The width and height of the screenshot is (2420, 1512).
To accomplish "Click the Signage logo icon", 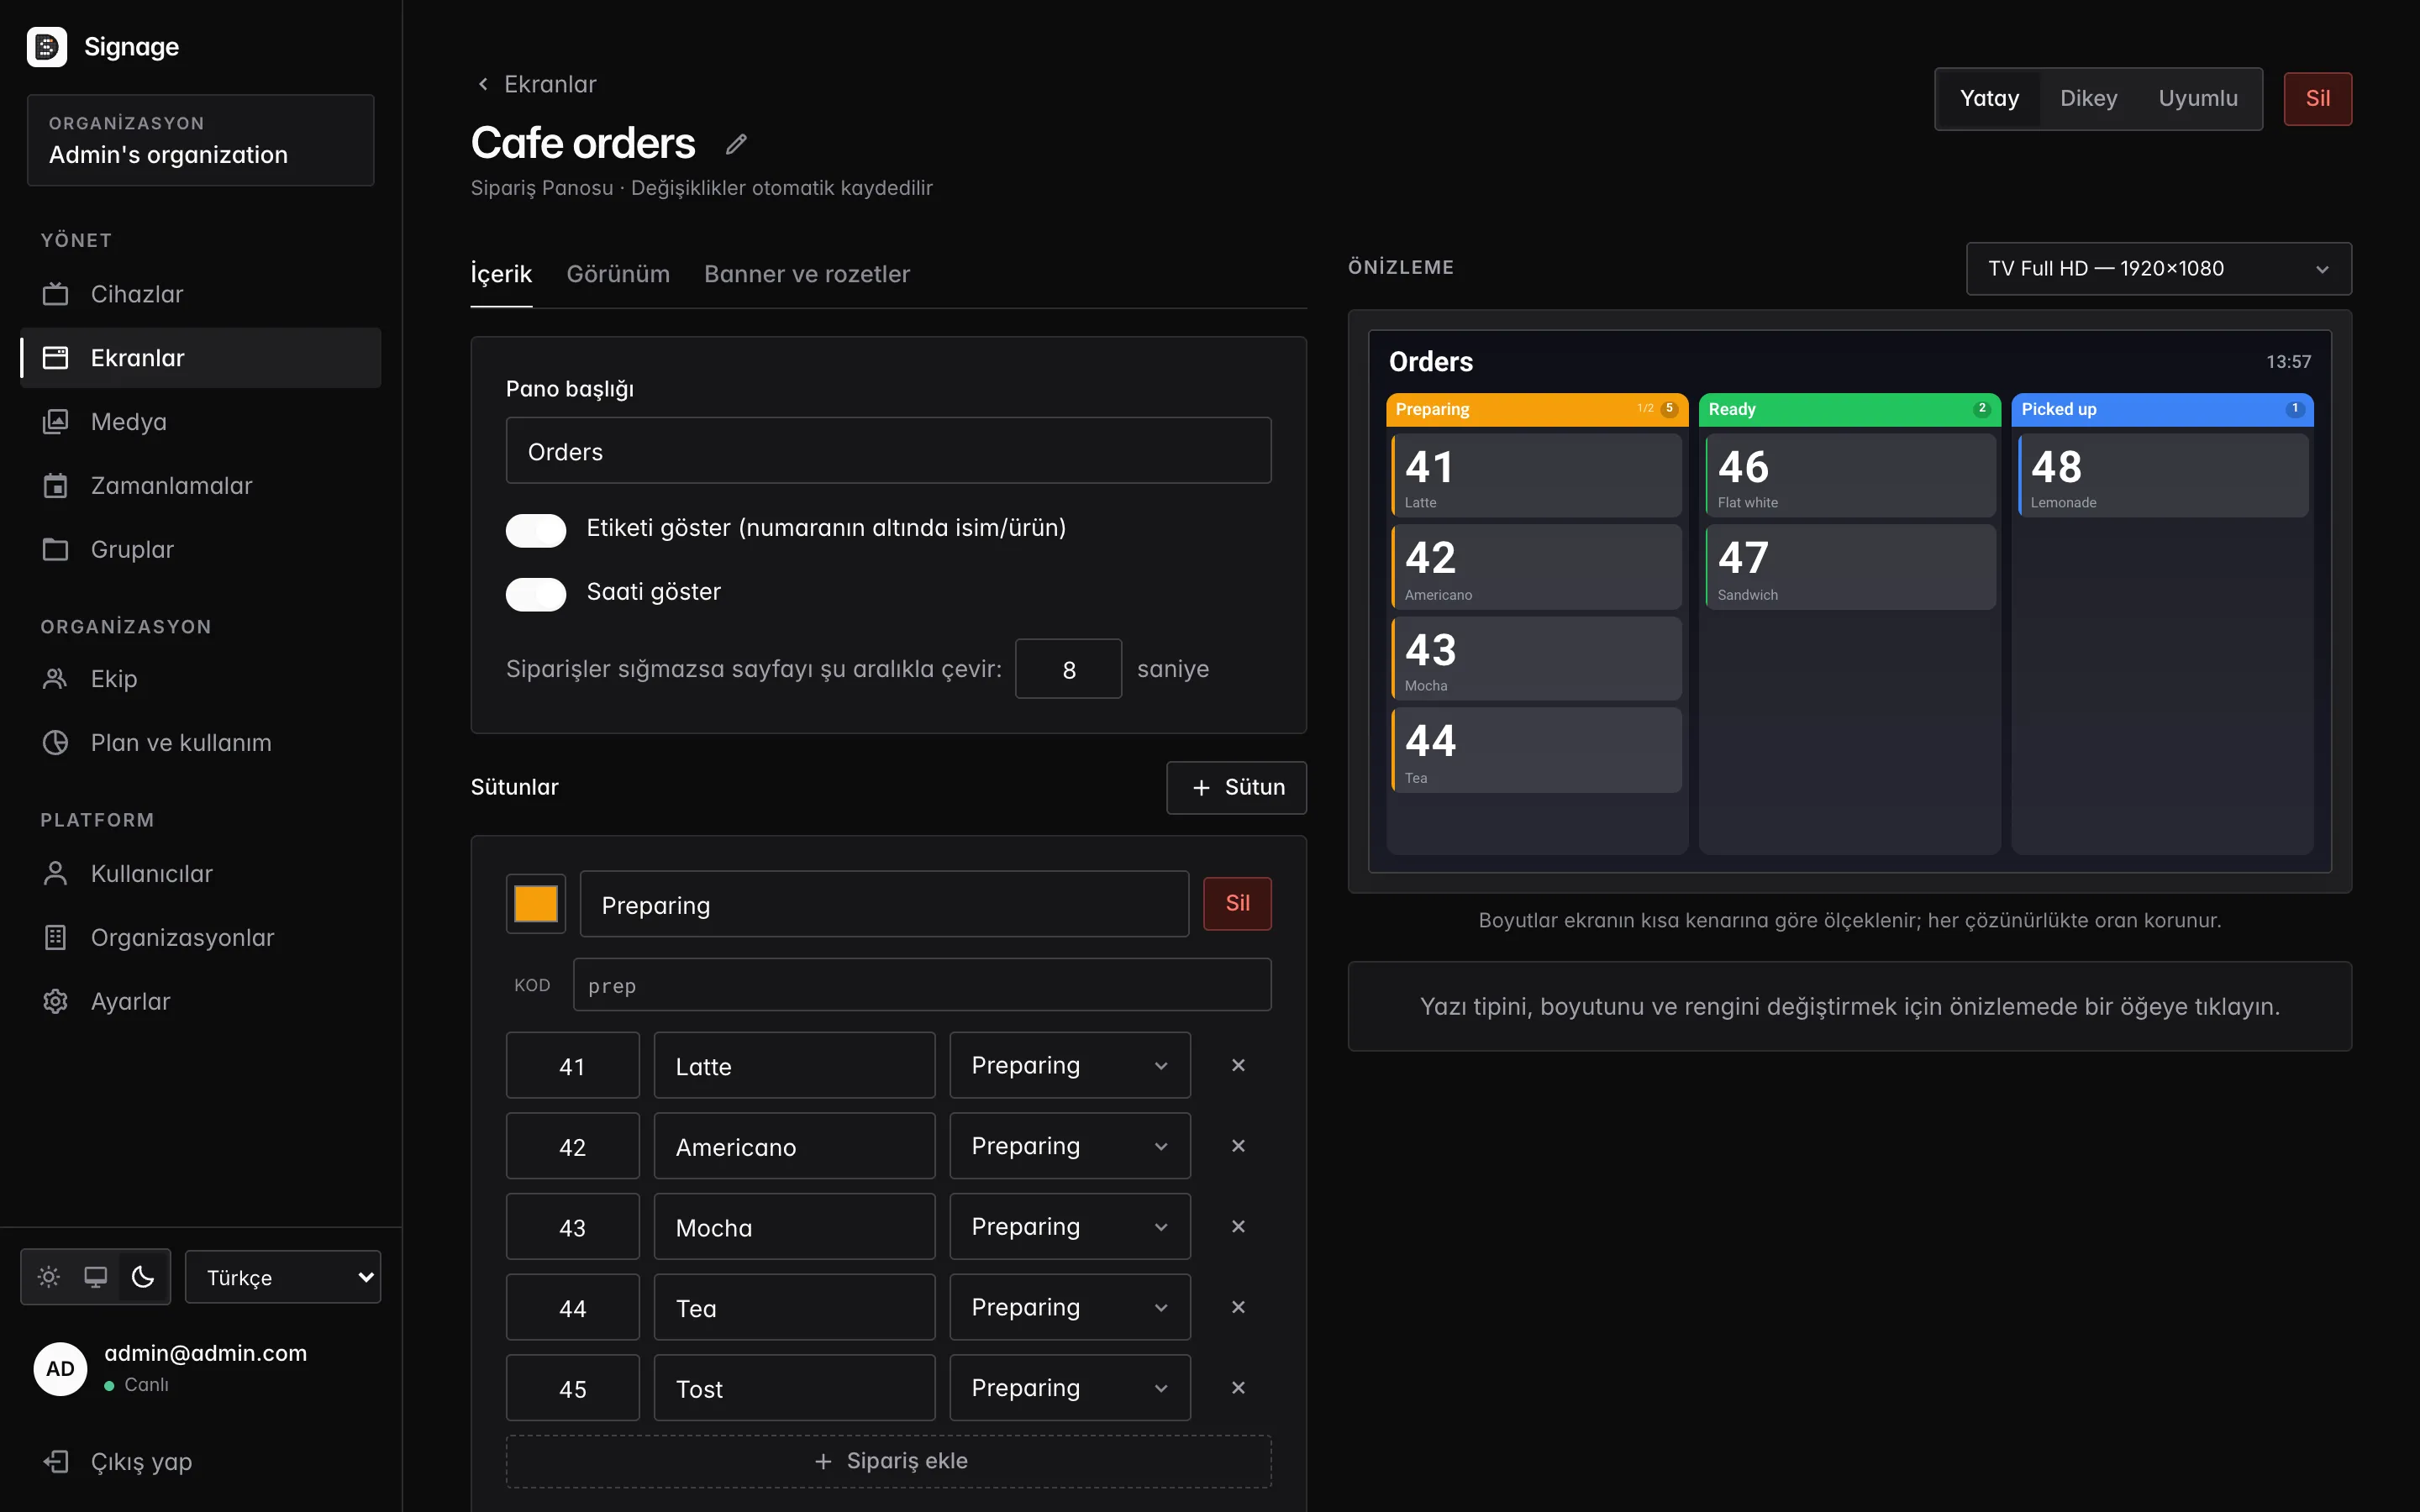I will 46,46.
